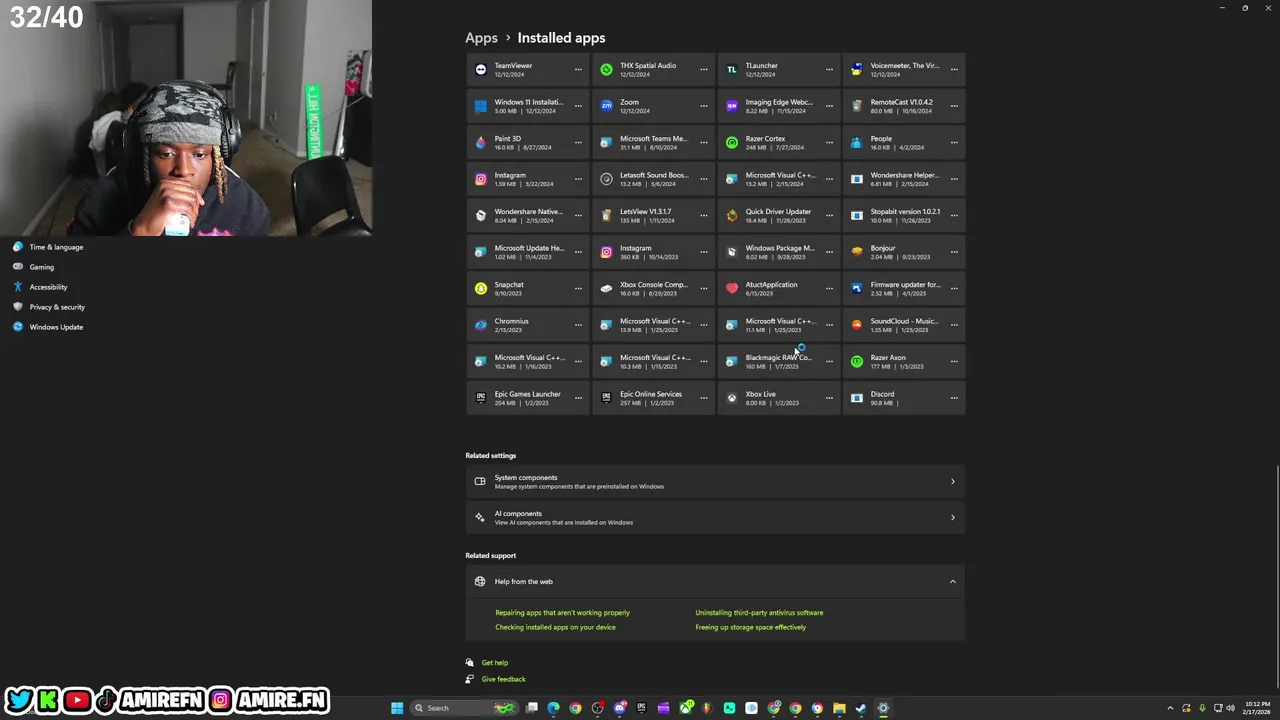Open Privacy & security settings

57,307
